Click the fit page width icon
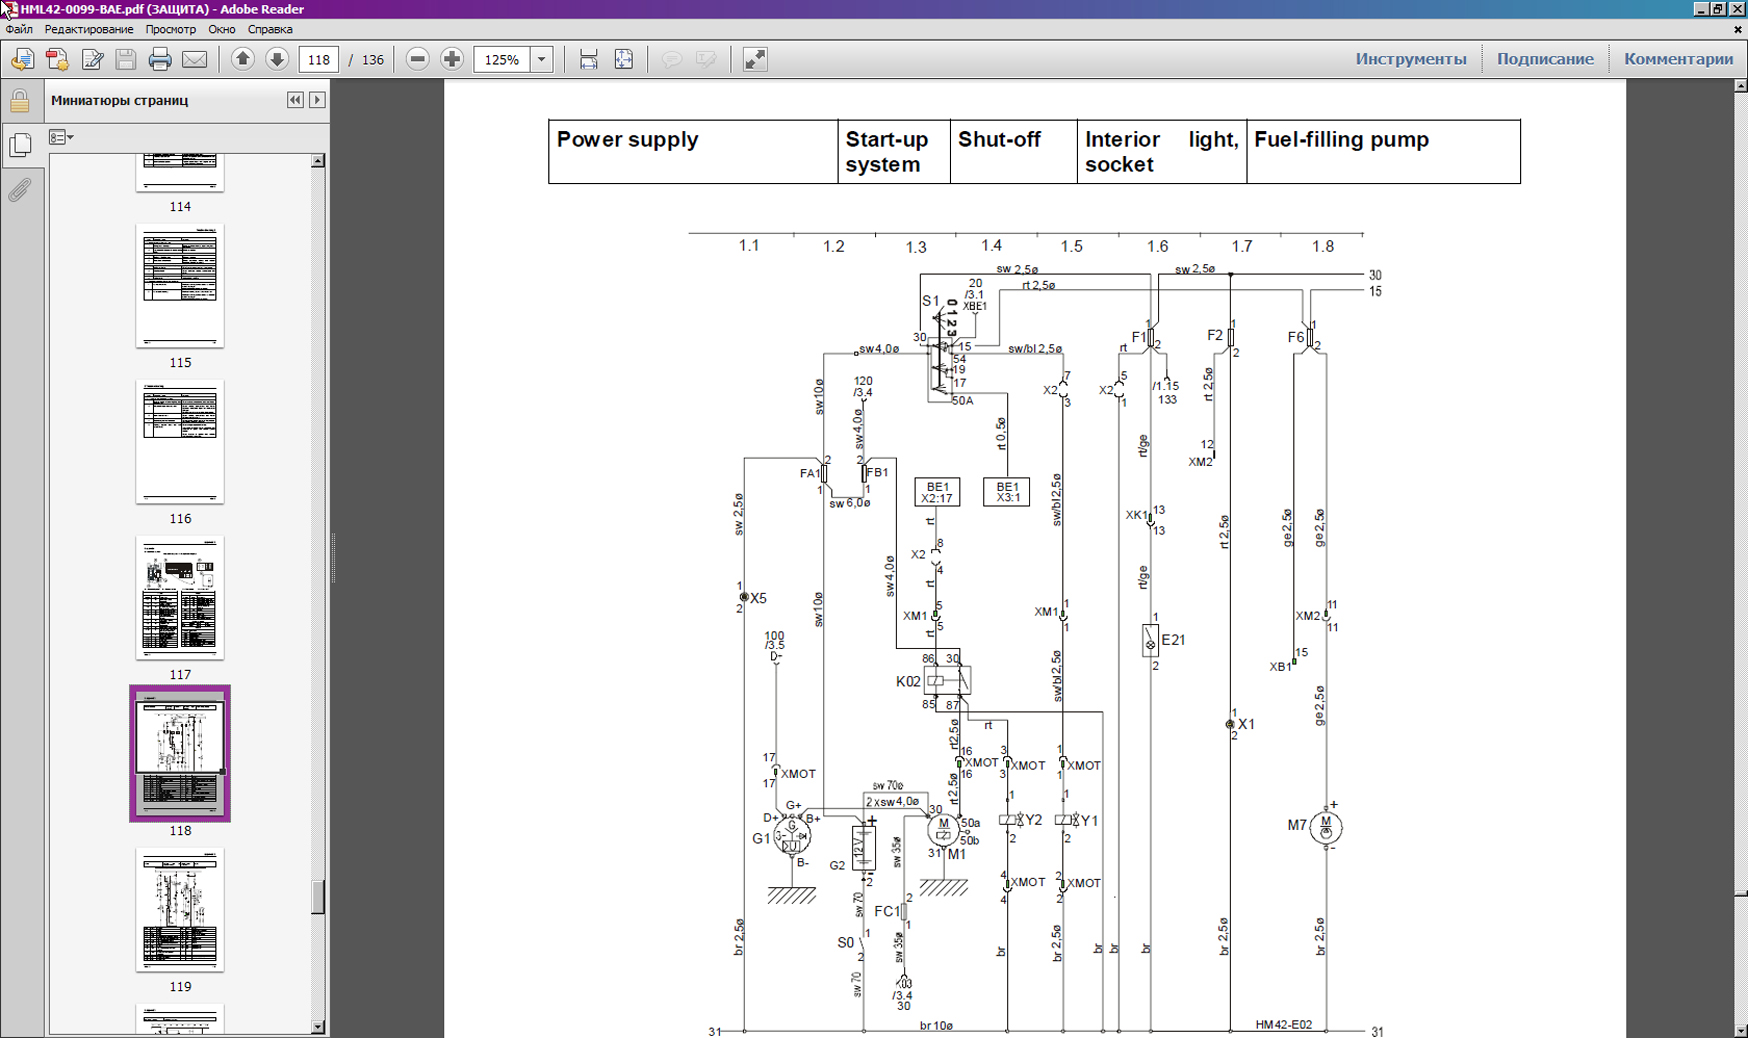Viewport: 1748px width, 1038px height. [x=589, y=60]
